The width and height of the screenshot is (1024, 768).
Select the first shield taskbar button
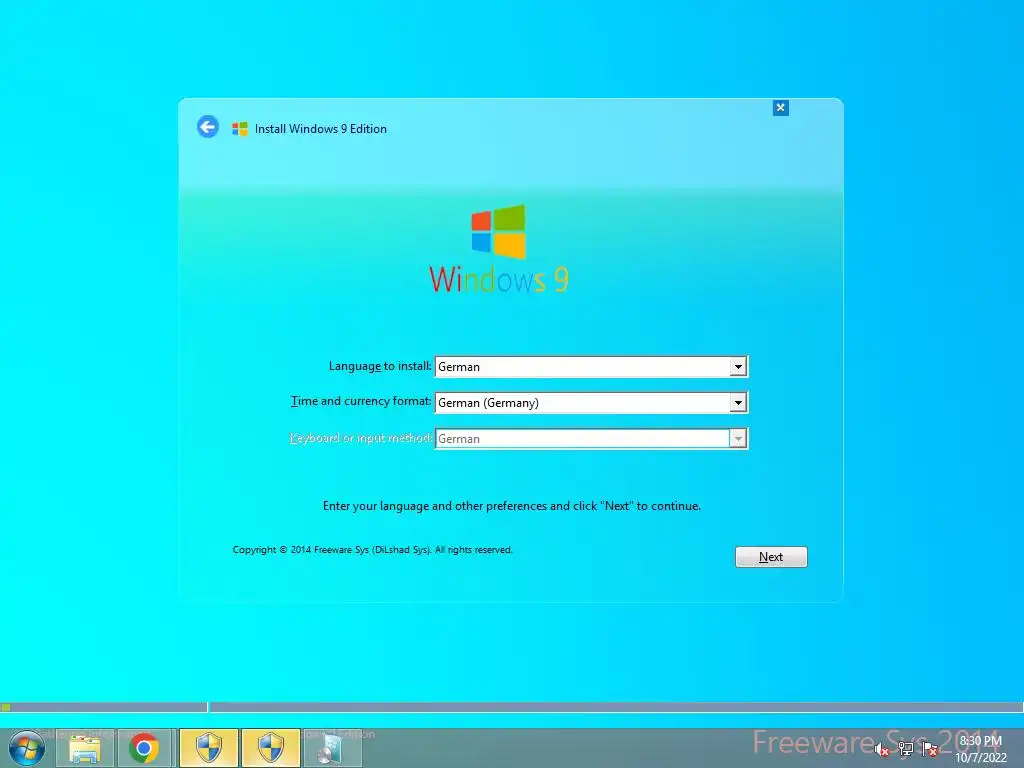[209, 748]
